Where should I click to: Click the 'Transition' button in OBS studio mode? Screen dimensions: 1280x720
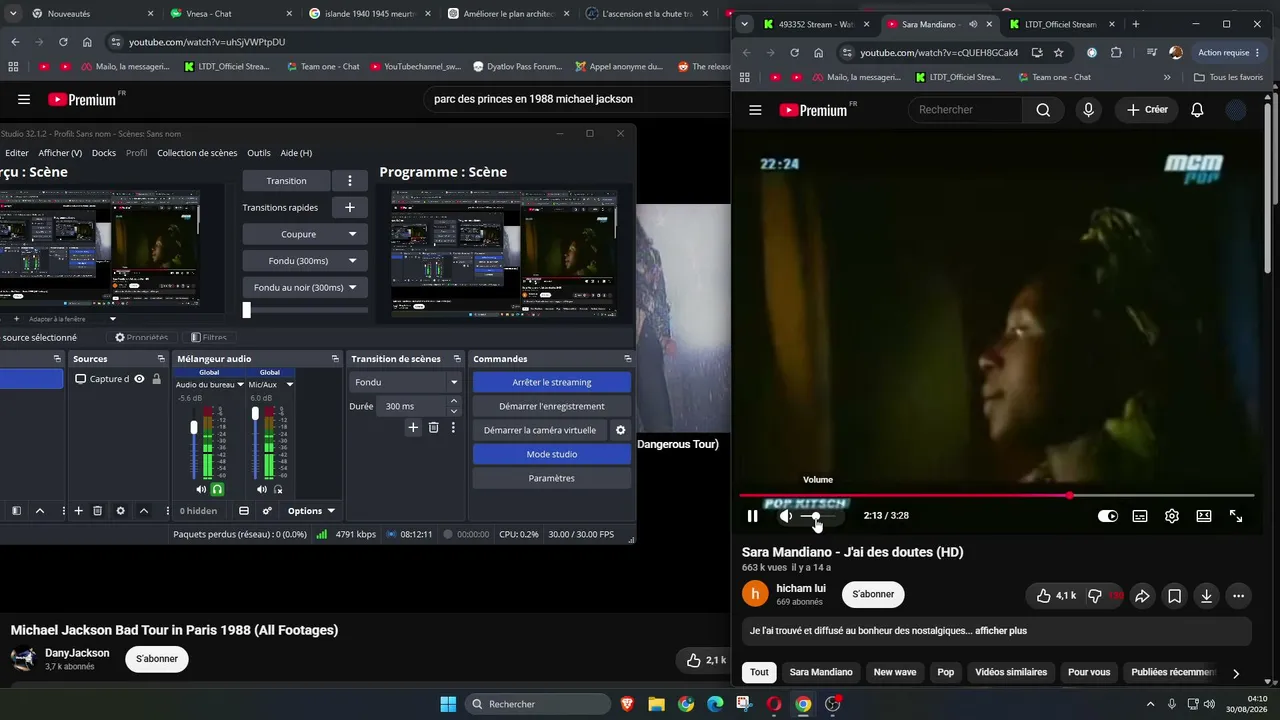[x=287, y=181]
